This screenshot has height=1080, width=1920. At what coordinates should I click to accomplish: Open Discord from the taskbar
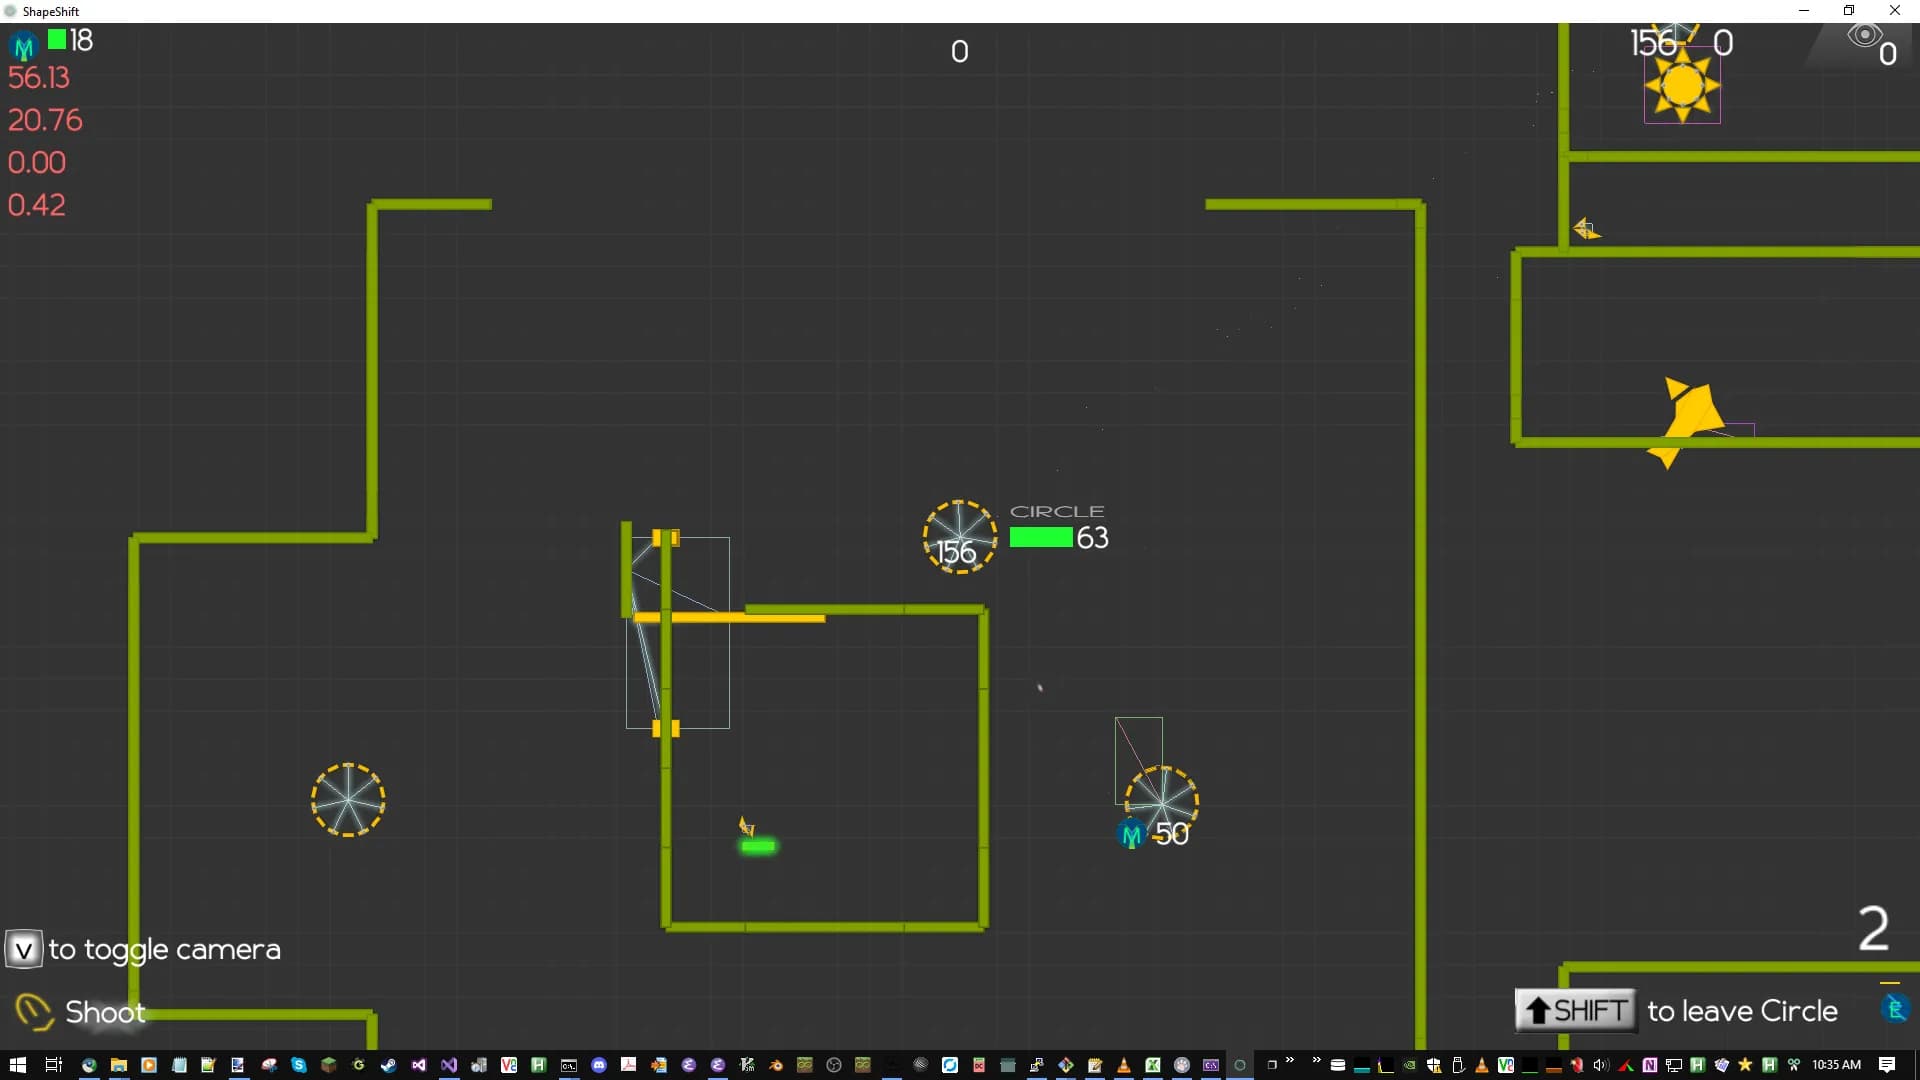point(599,1065)
